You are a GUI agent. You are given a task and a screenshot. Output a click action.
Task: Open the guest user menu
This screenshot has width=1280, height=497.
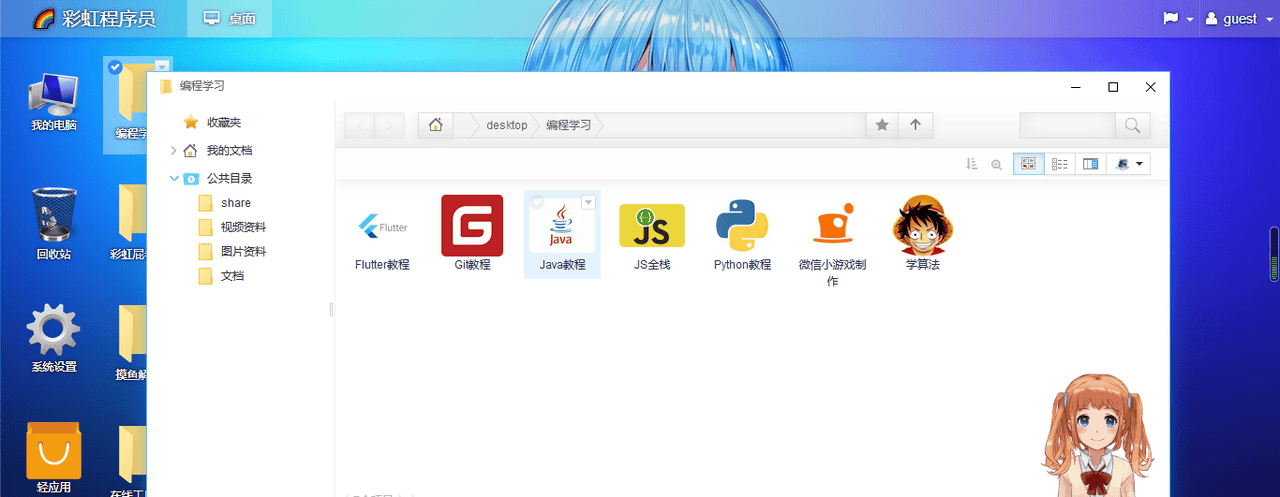[x=1238, y=19]
